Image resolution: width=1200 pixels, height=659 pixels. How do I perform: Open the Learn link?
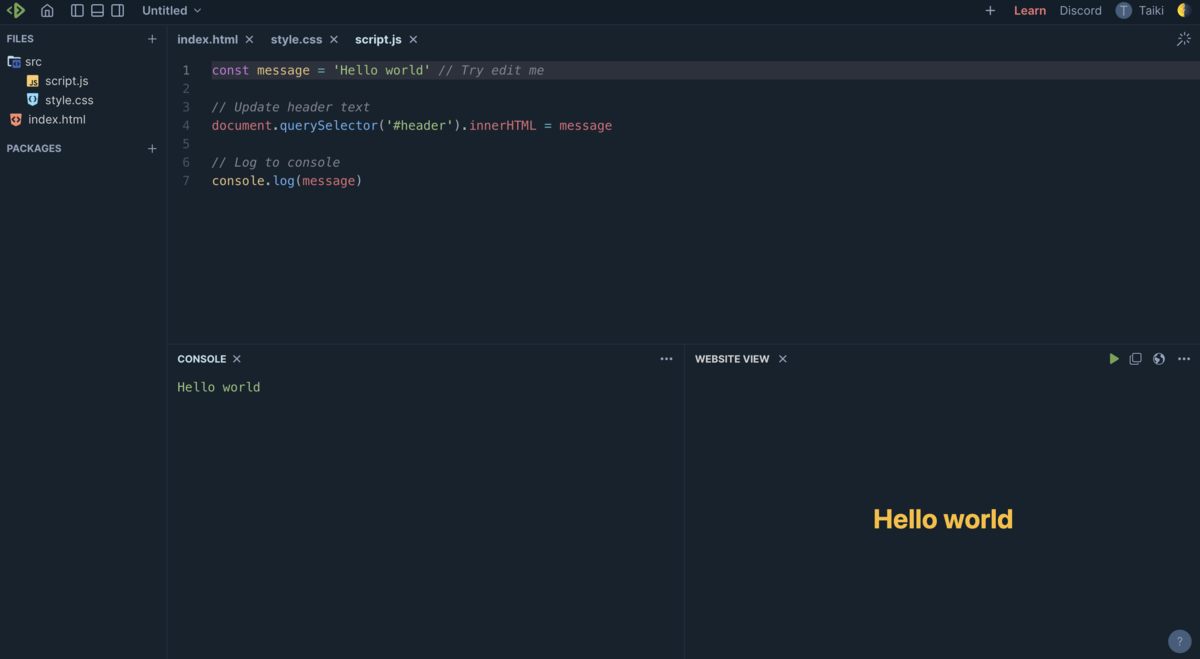tap(1030, 10)
